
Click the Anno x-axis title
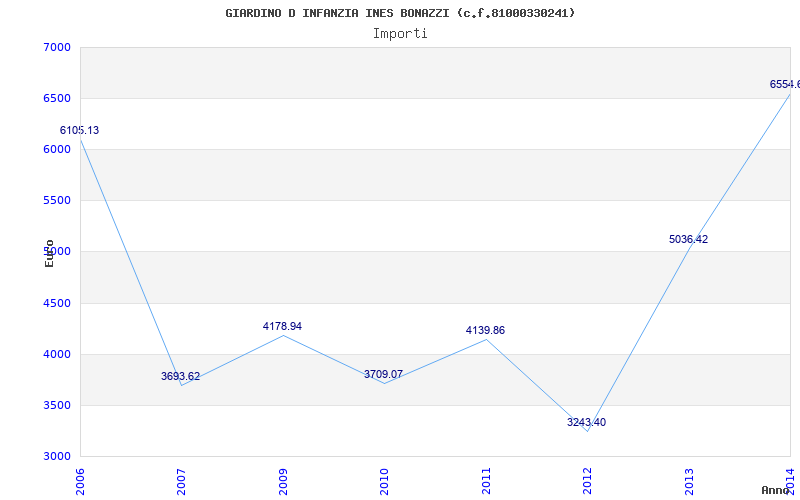pyautogui.click(x=774, y=490)
